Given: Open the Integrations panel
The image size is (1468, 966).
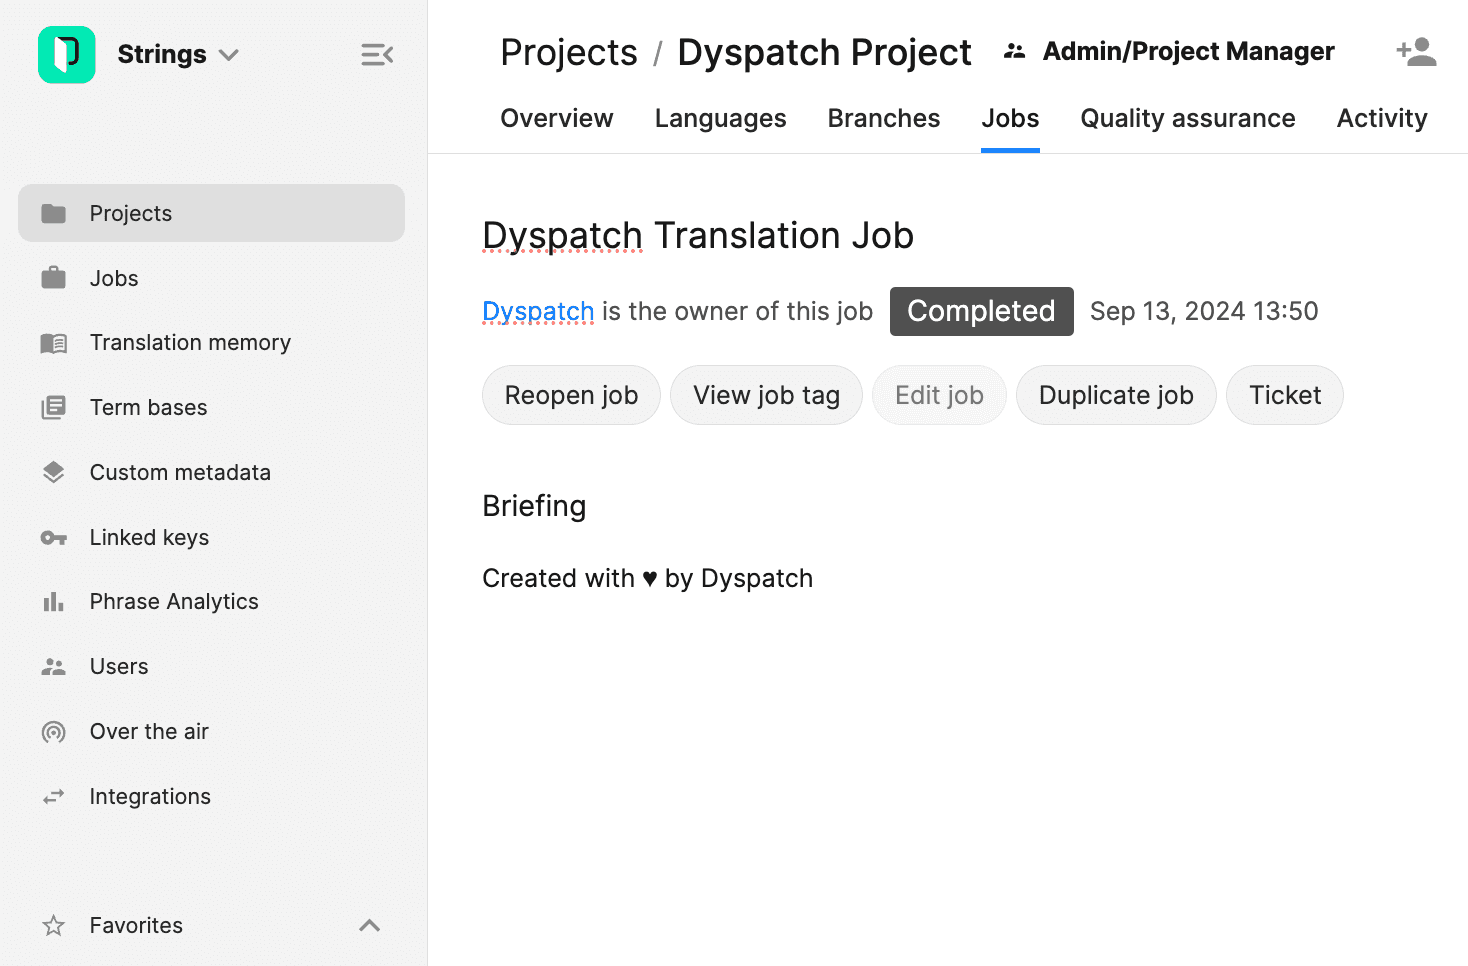Looking at the screenshot, I should coord(150,796).
